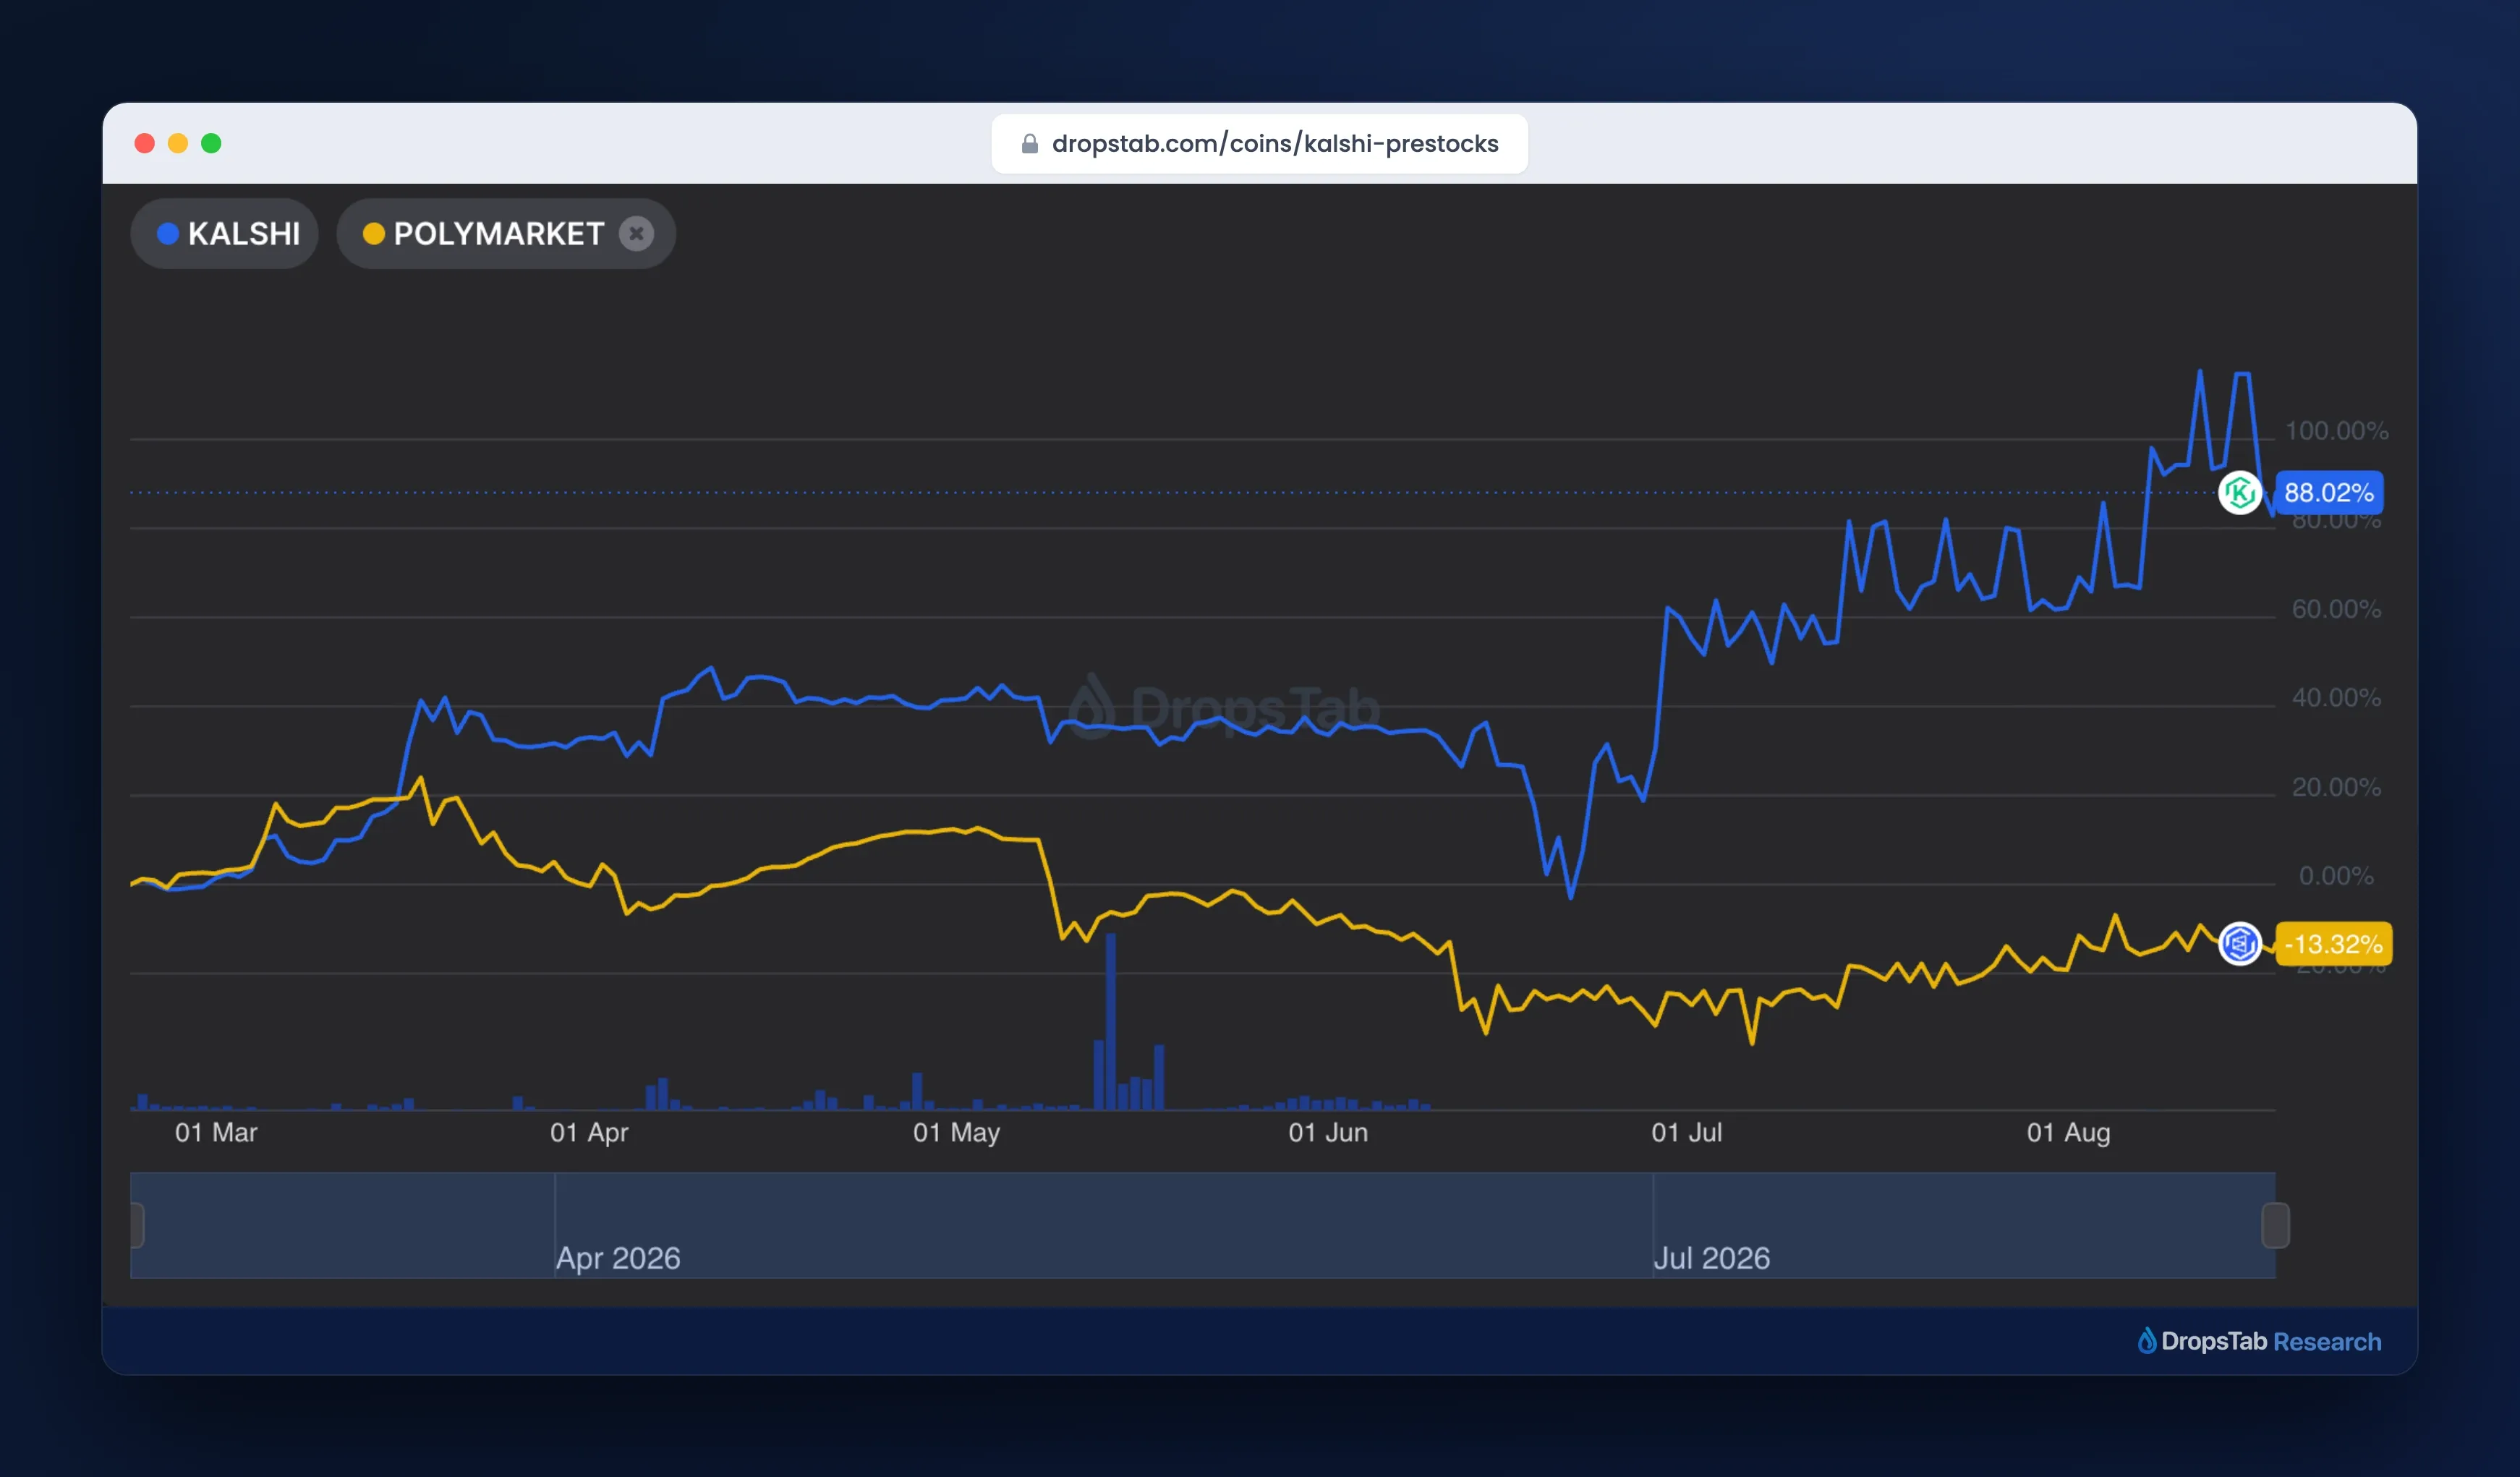Click the Apr 2026 navigator label

click(618, 1258)
